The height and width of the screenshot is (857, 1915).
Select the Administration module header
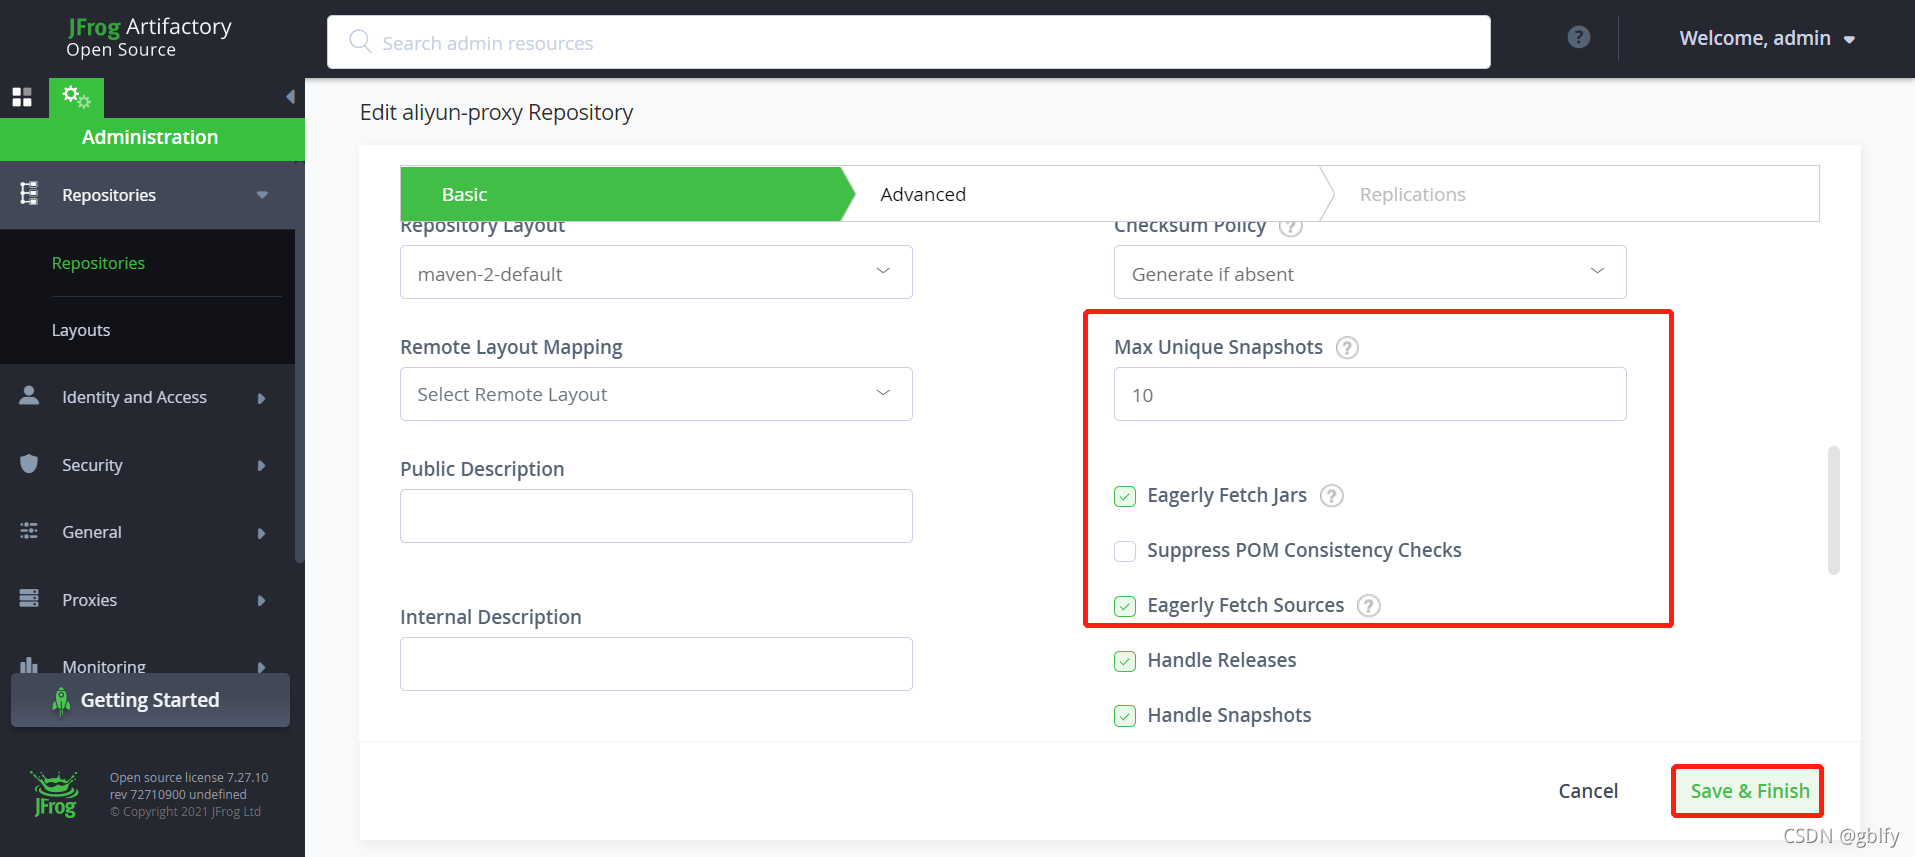point(152,138)
